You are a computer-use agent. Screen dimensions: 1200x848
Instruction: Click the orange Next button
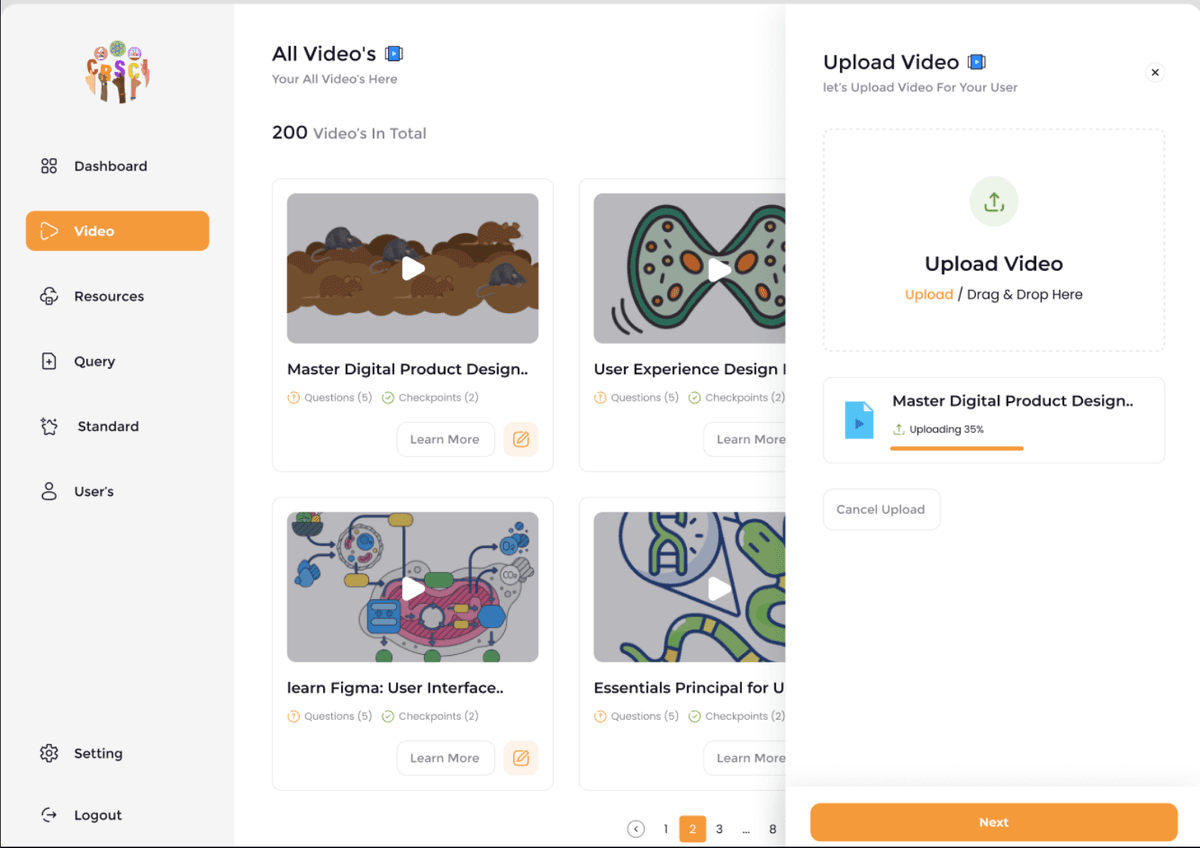click(994, 822)
